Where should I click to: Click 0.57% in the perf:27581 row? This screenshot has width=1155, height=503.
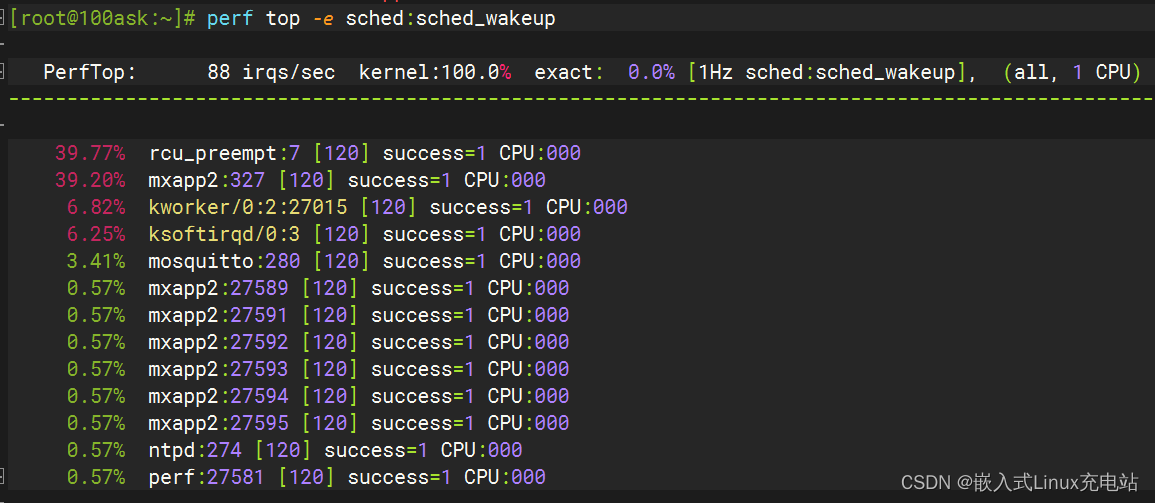96,477
